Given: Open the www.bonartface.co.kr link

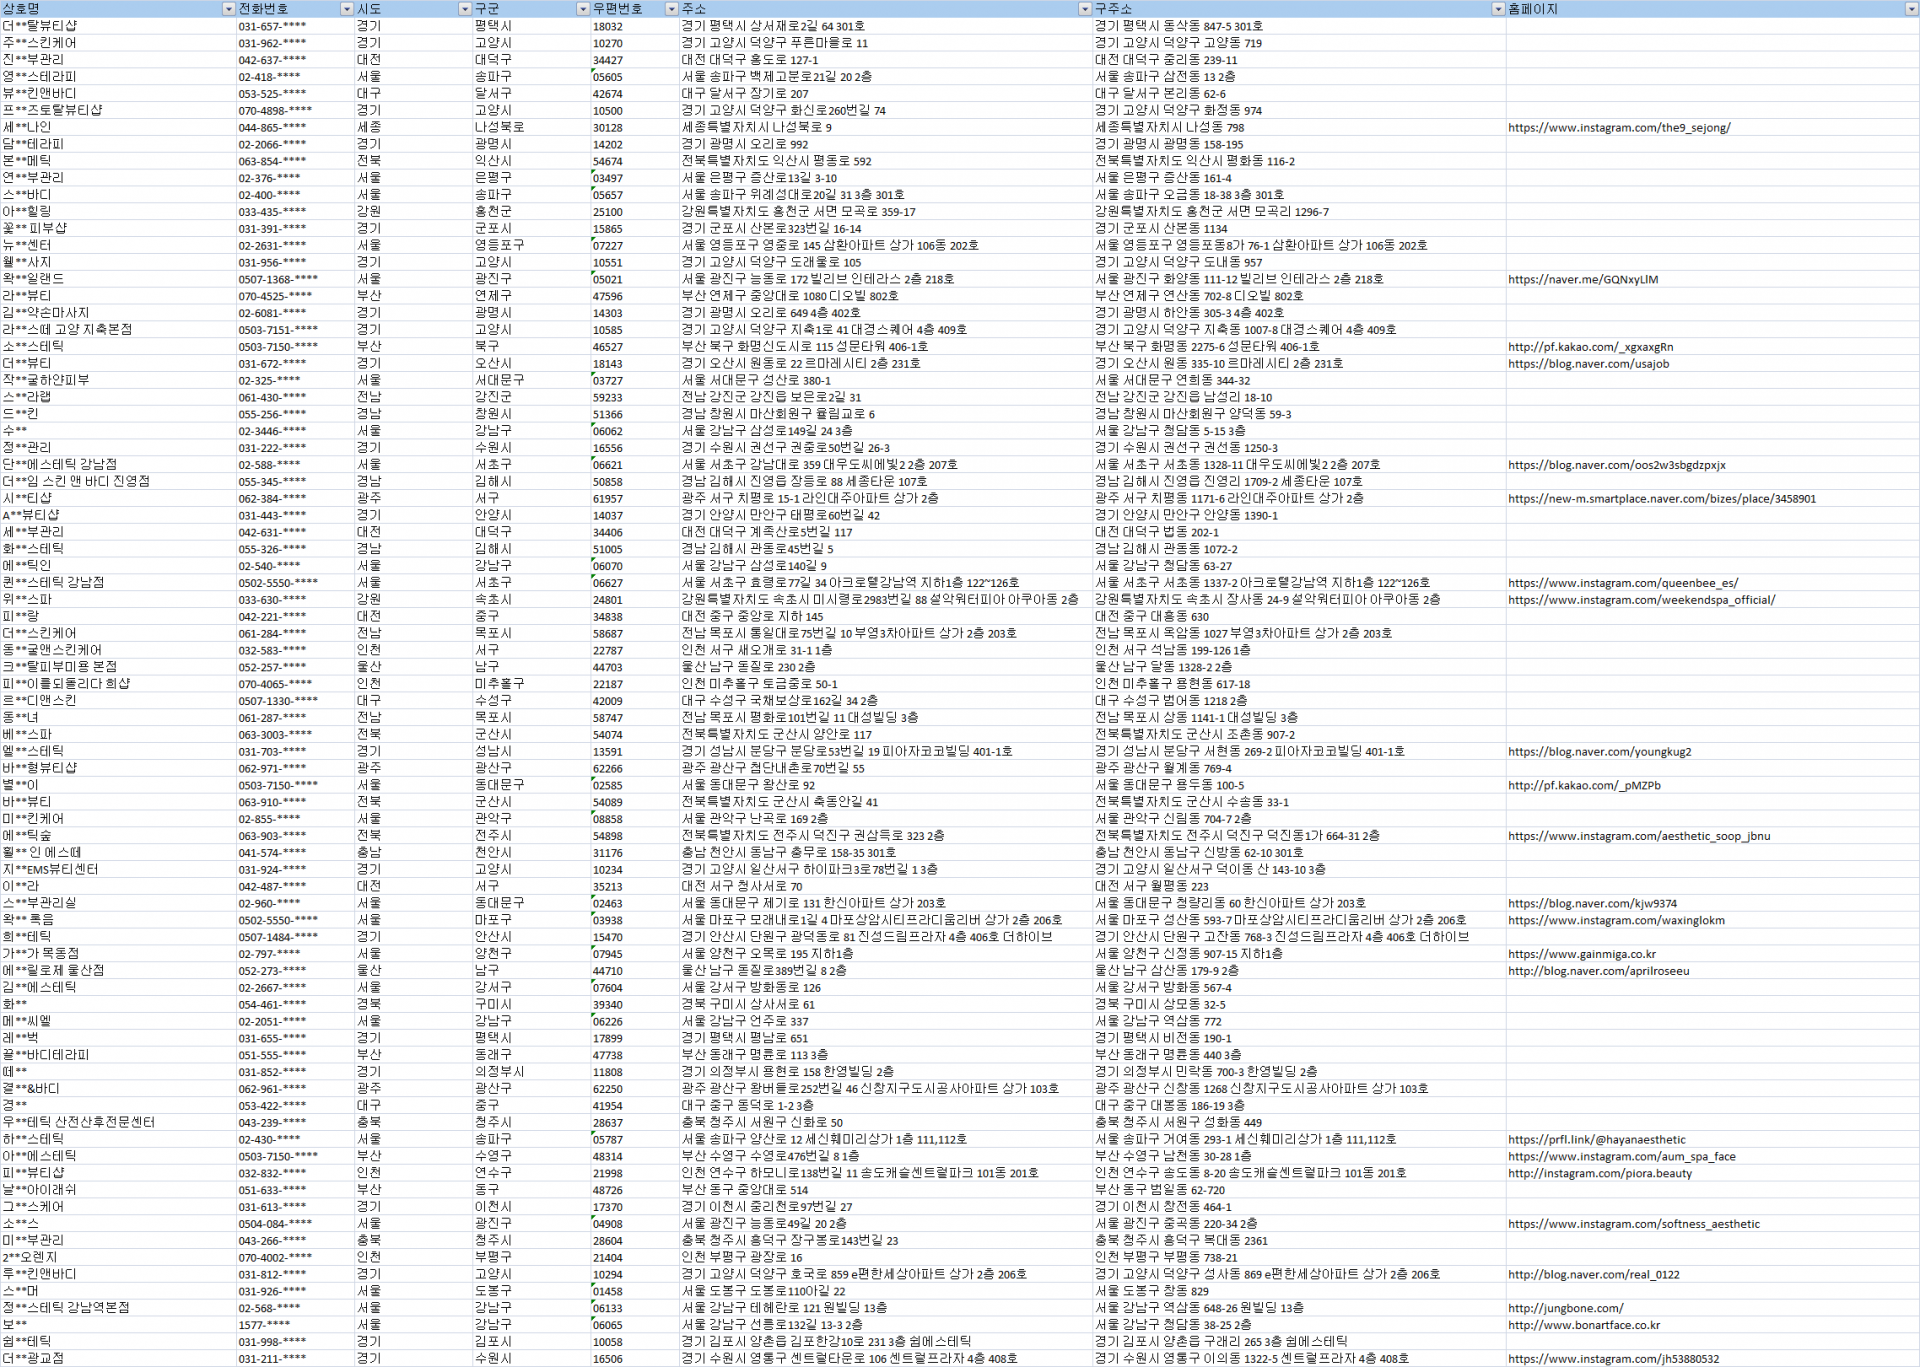Looking at the screenshot, I should pos(1583,1325).
